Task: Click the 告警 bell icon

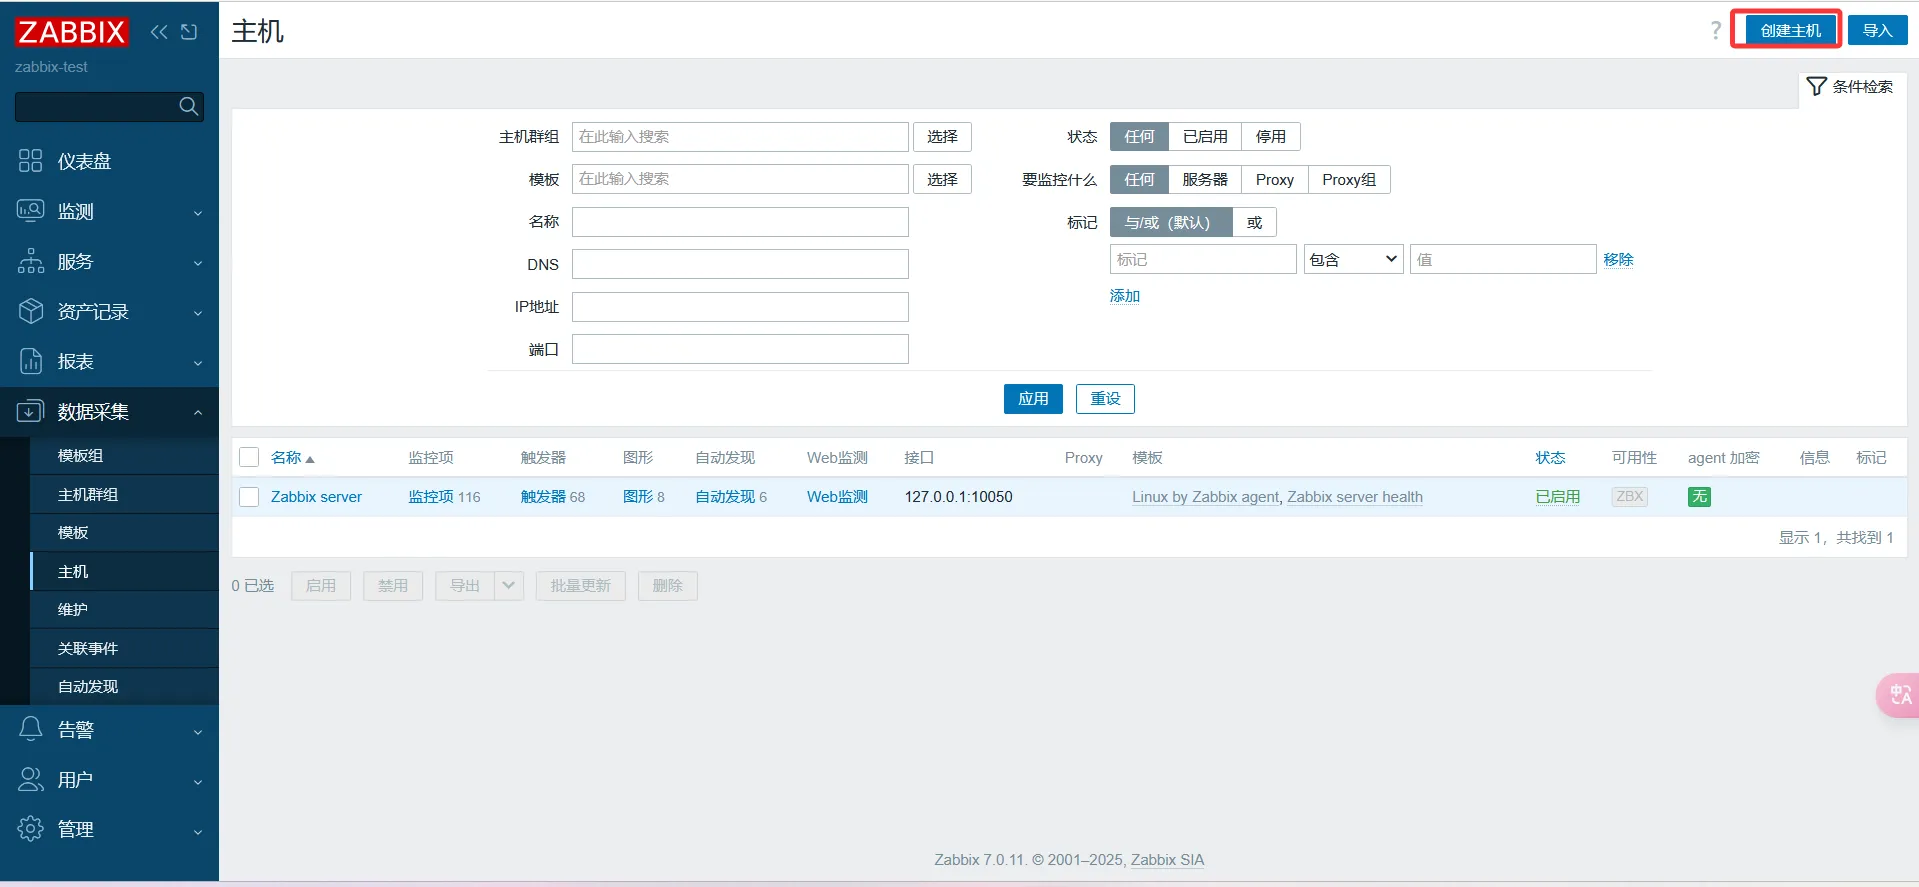Action: pos(31,729)
